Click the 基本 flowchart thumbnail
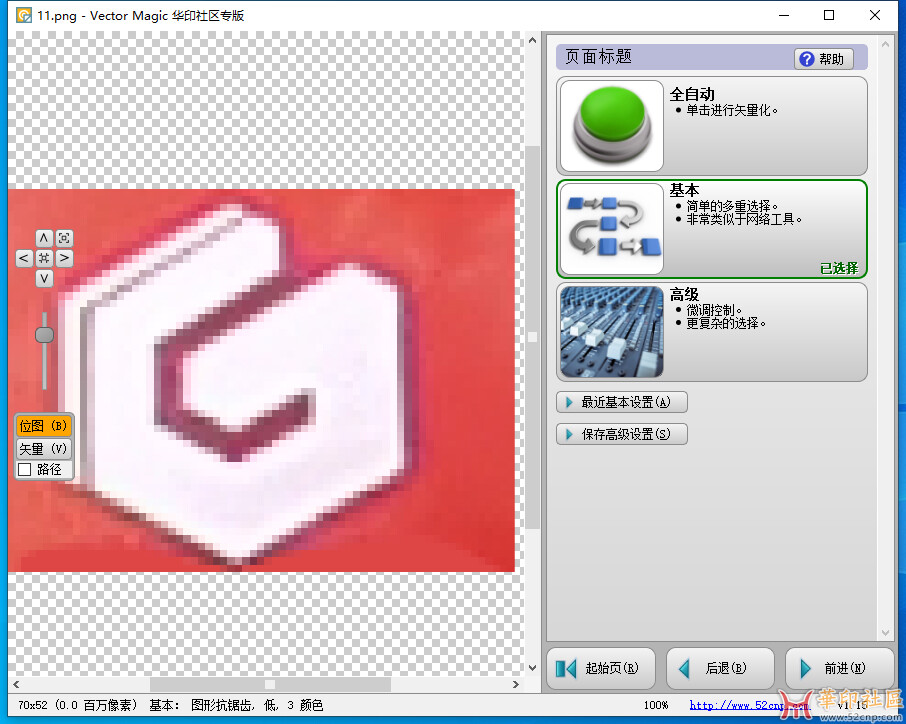 (611, 229)
